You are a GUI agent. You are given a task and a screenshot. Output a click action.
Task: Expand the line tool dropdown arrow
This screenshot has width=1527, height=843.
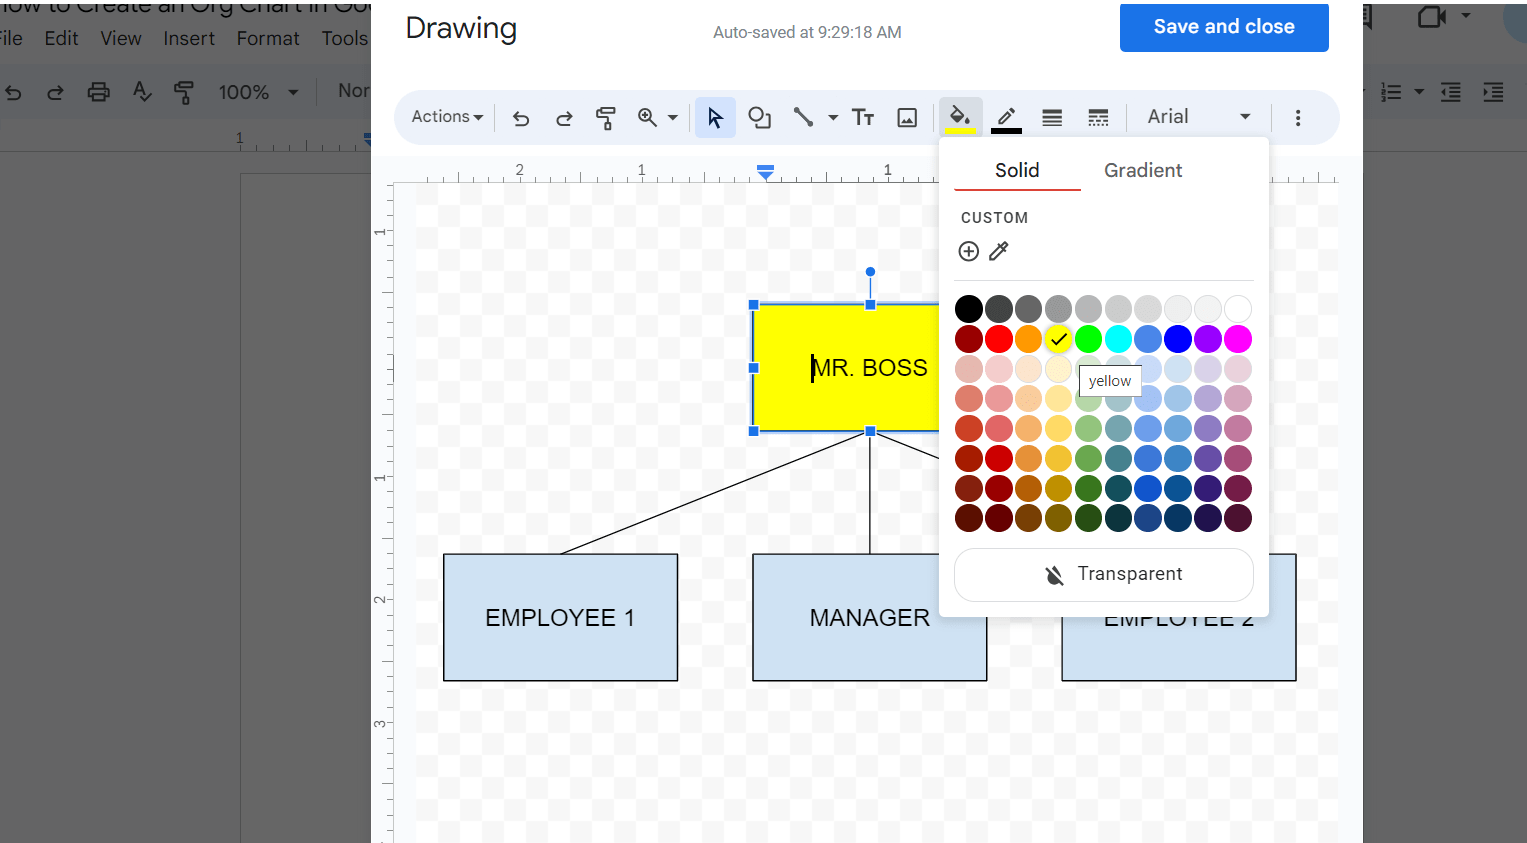coord(832,117)
